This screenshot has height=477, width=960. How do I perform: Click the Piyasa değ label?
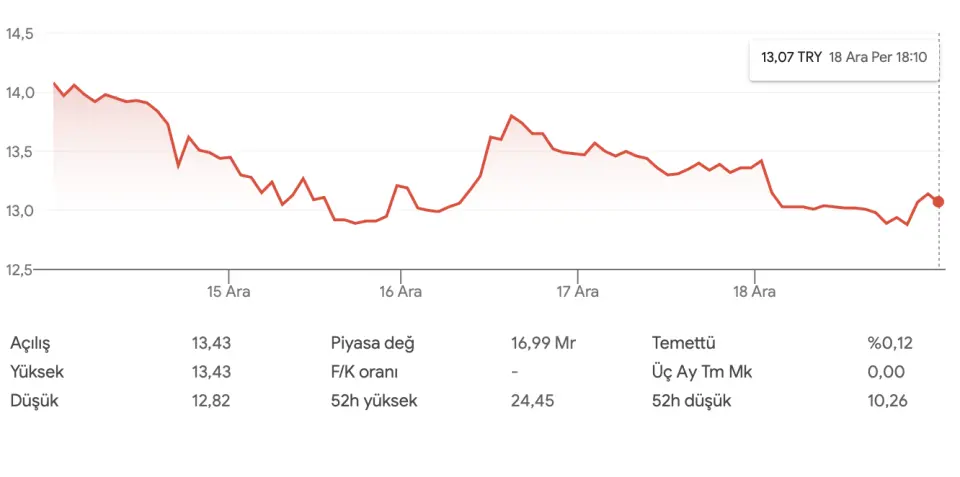372,344
